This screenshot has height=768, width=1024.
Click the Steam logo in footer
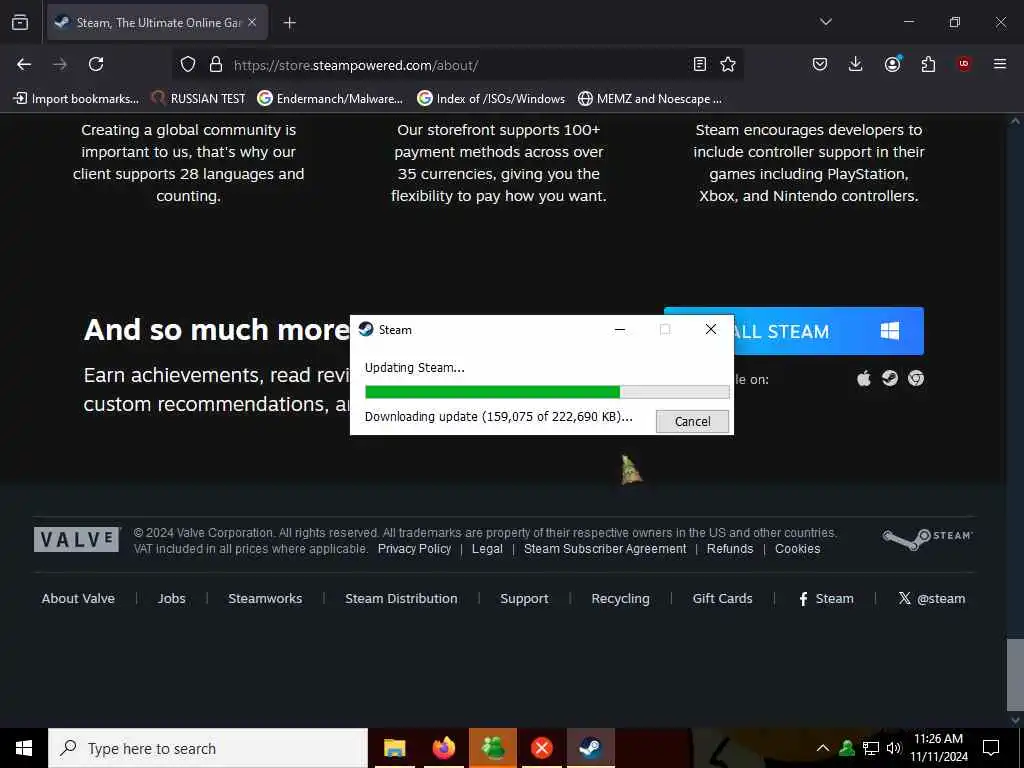point(927,539)
